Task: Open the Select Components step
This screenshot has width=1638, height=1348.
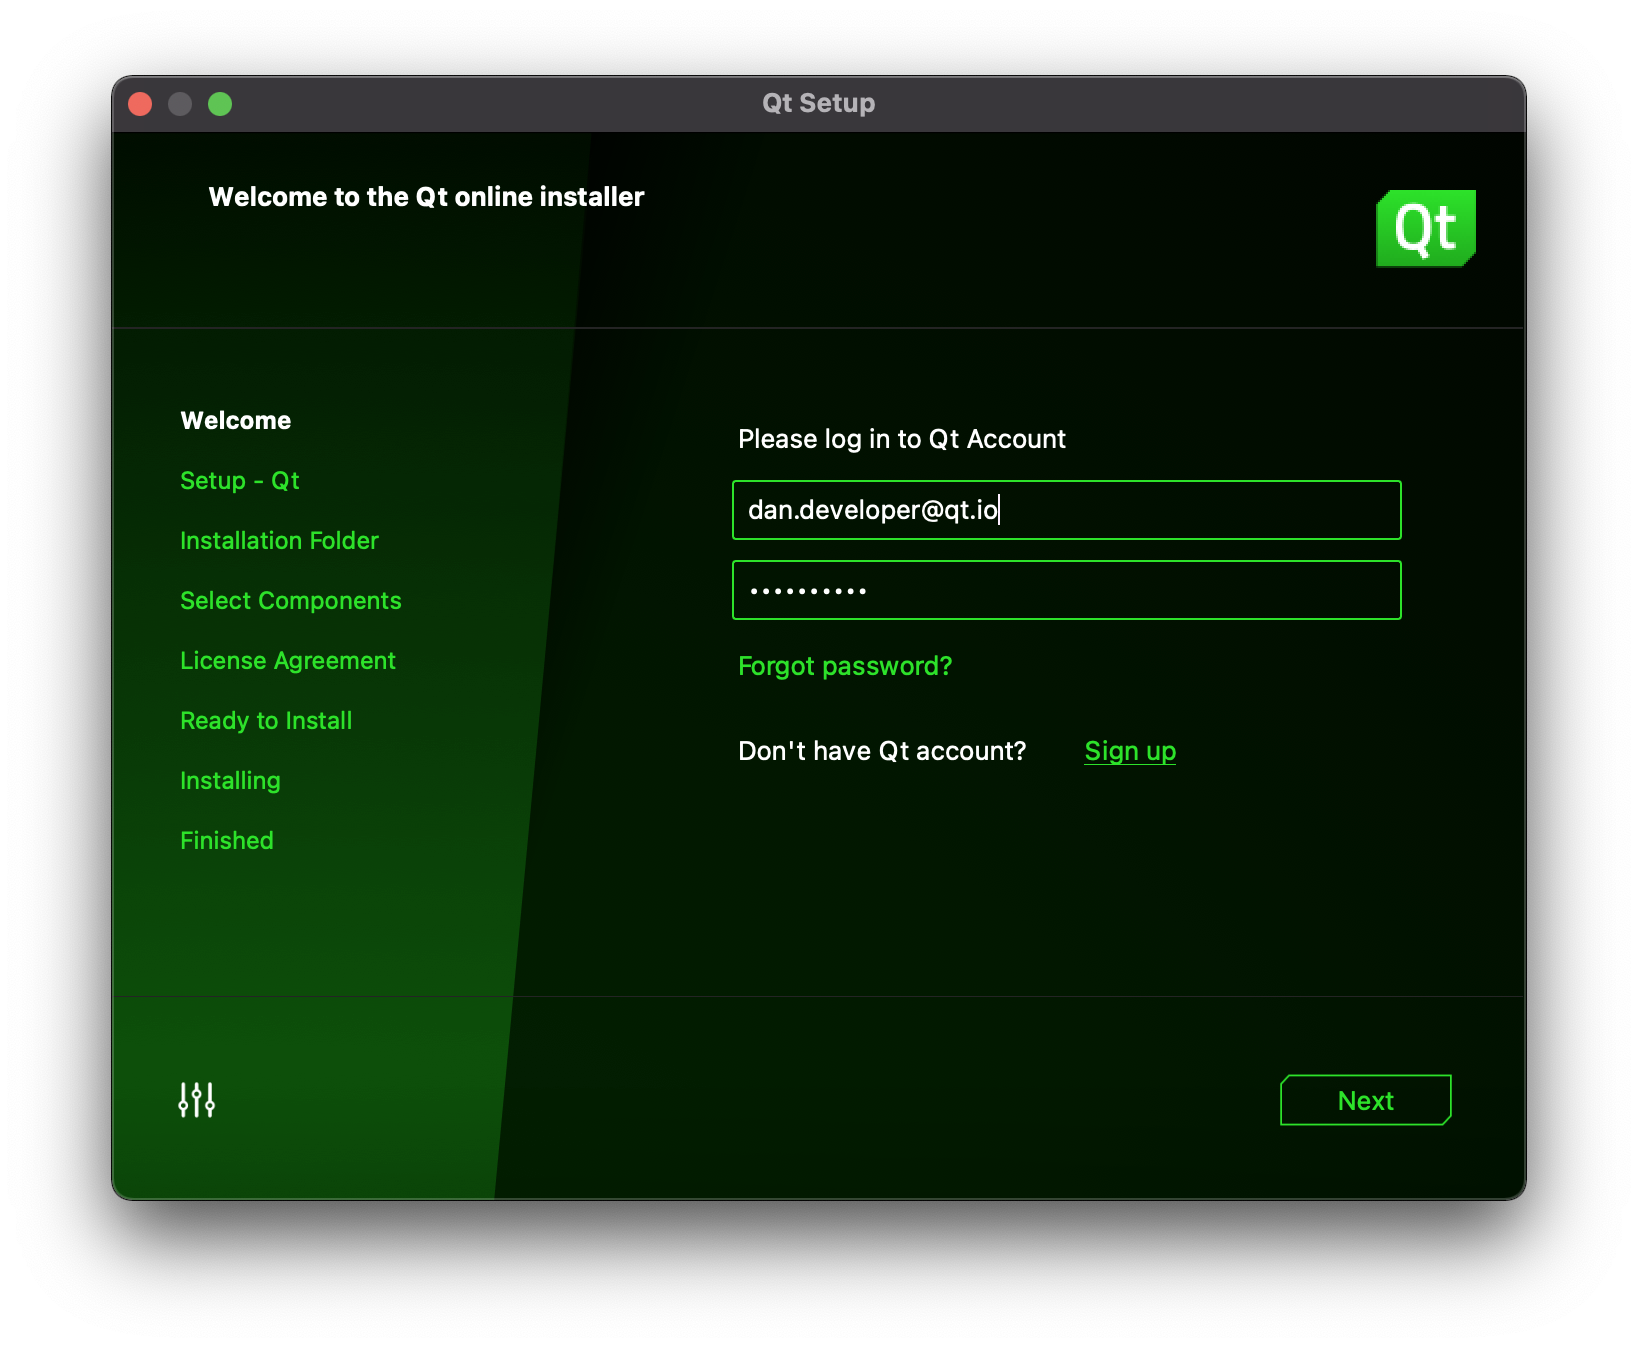Action: pyautogui.click(x=290, y=601)
